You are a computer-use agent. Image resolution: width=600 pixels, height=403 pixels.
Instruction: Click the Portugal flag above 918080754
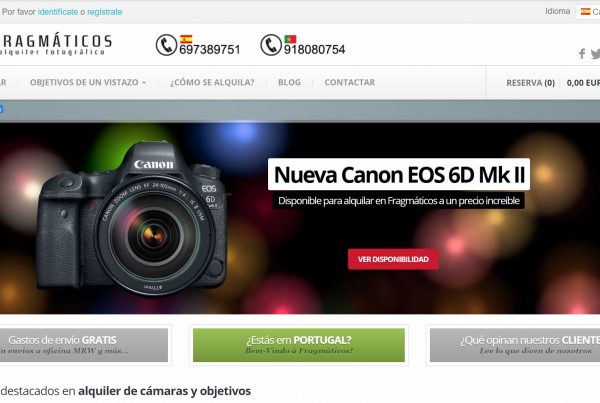click(290, 39)
